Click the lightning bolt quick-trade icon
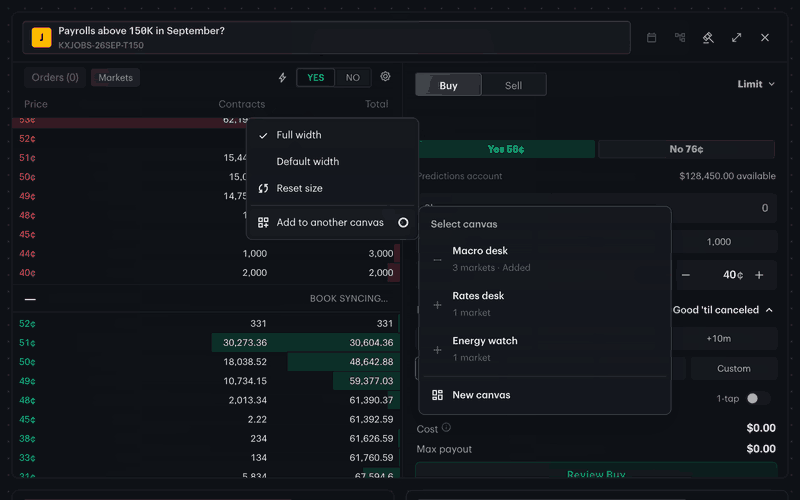The height and width of the screenshot is (500, 800). tap(282, 78)
